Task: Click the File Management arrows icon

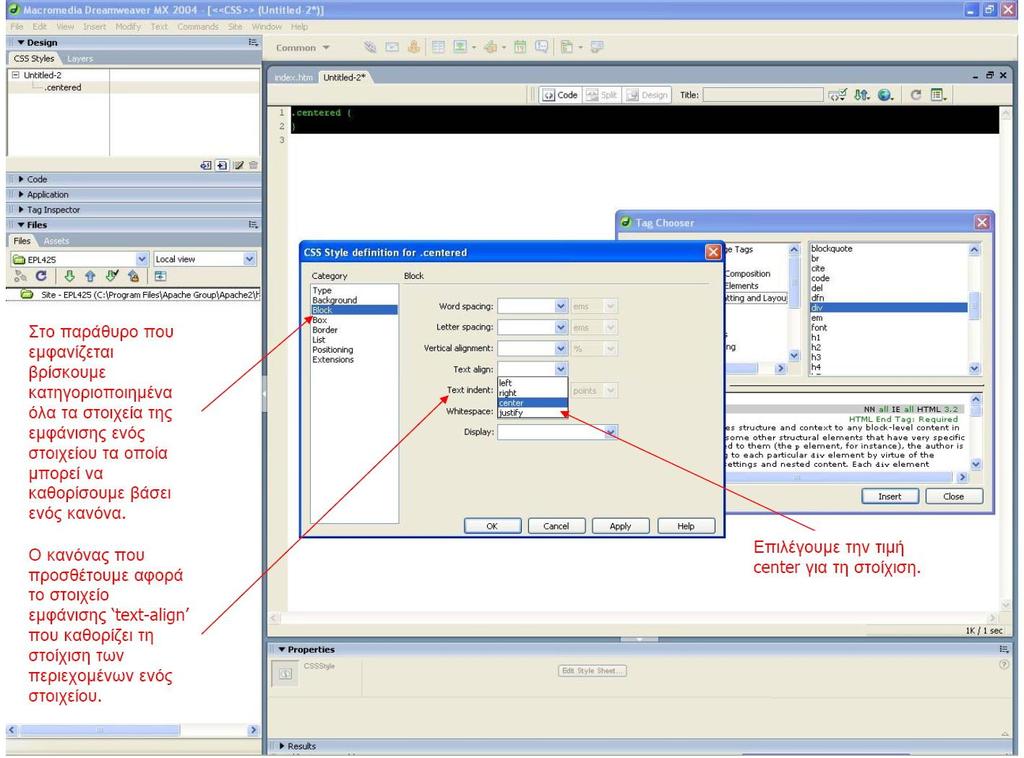Action: click(x=861, y=95)
